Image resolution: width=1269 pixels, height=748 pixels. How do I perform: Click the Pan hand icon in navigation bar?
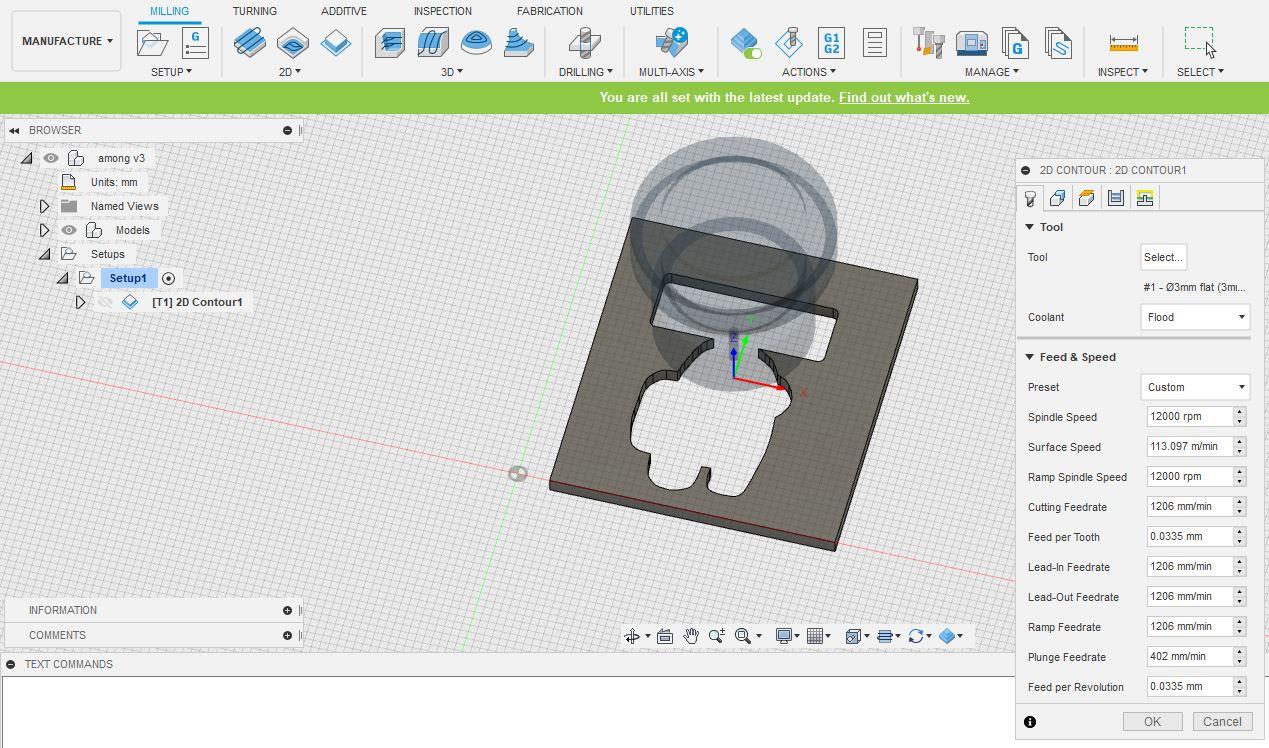tap(691, 636)
